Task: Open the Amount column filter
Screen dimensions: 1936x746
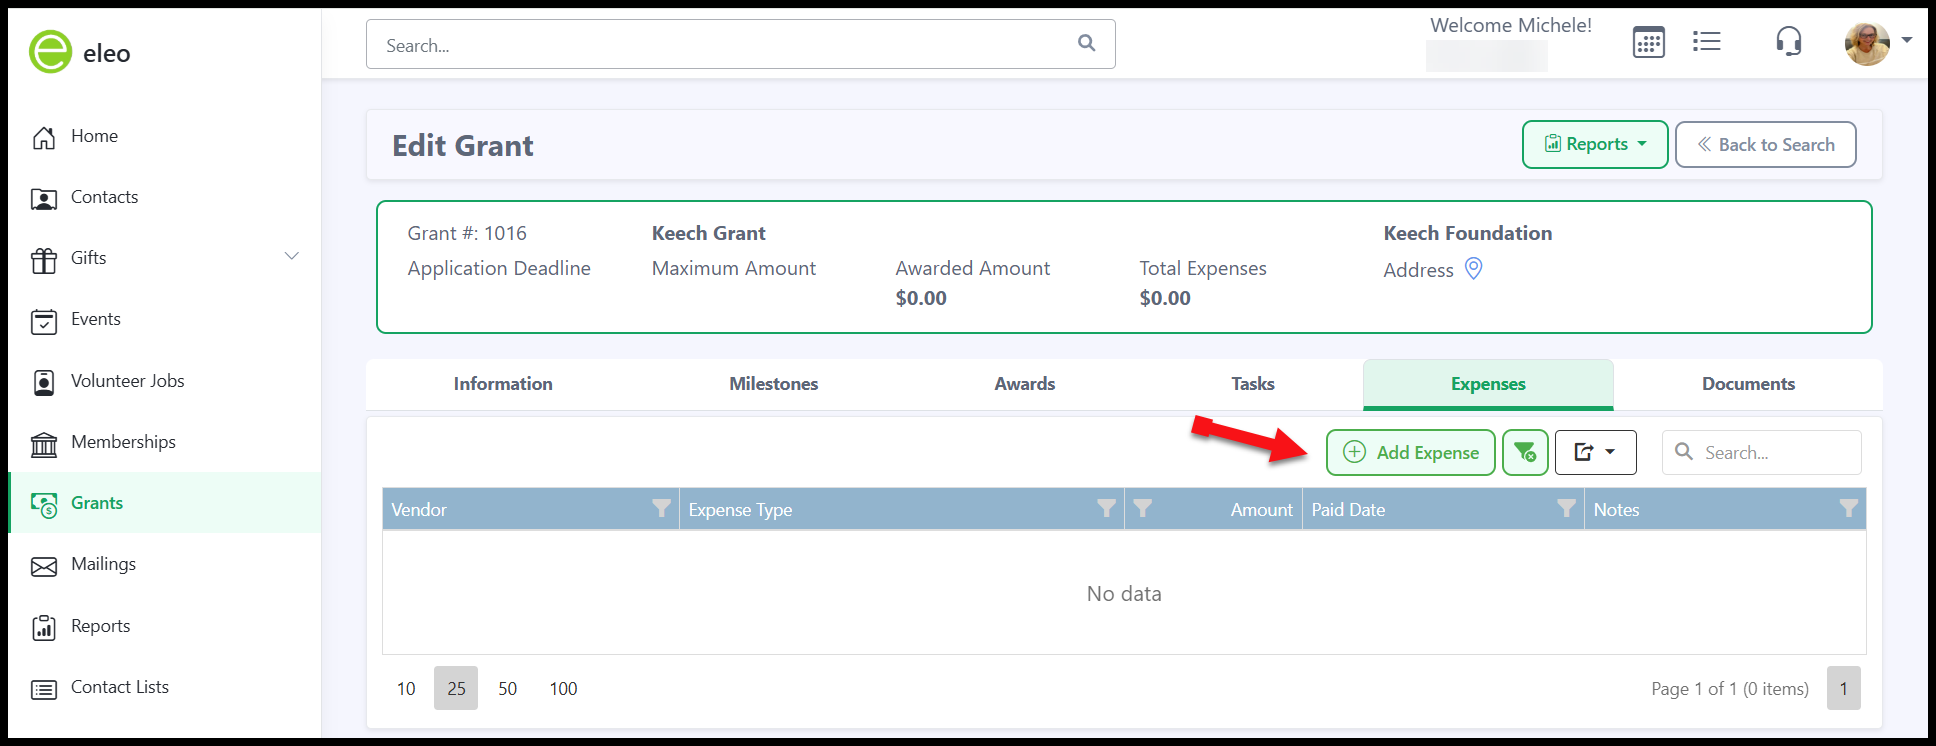Action: coord(1142,508)
